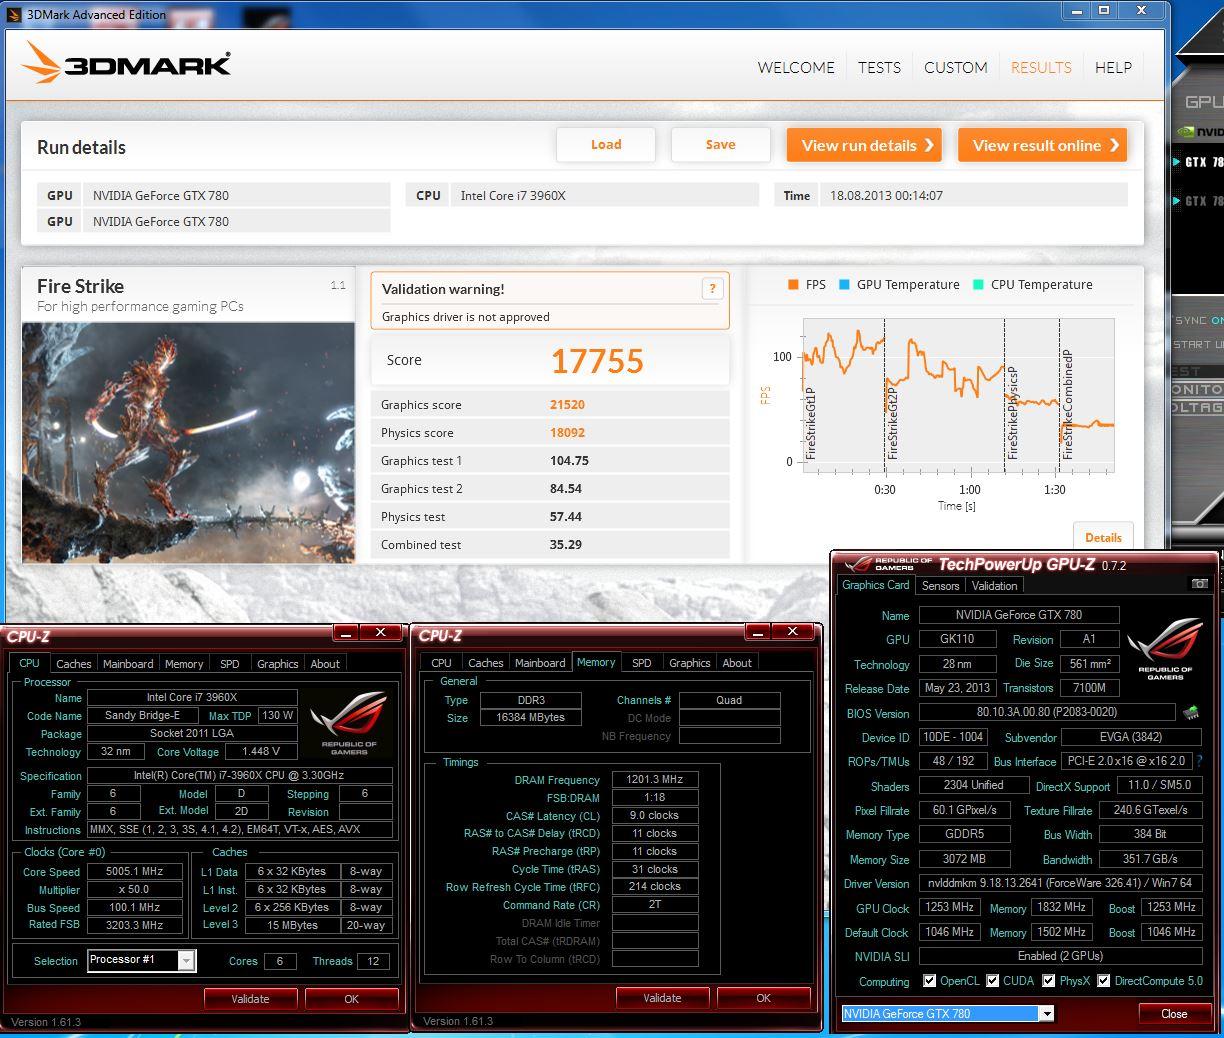The height and width of the screenshot is (1038, 1224).
Task: Click OK in the right CPU-Z memory window
Action: [x=763, y=998]
